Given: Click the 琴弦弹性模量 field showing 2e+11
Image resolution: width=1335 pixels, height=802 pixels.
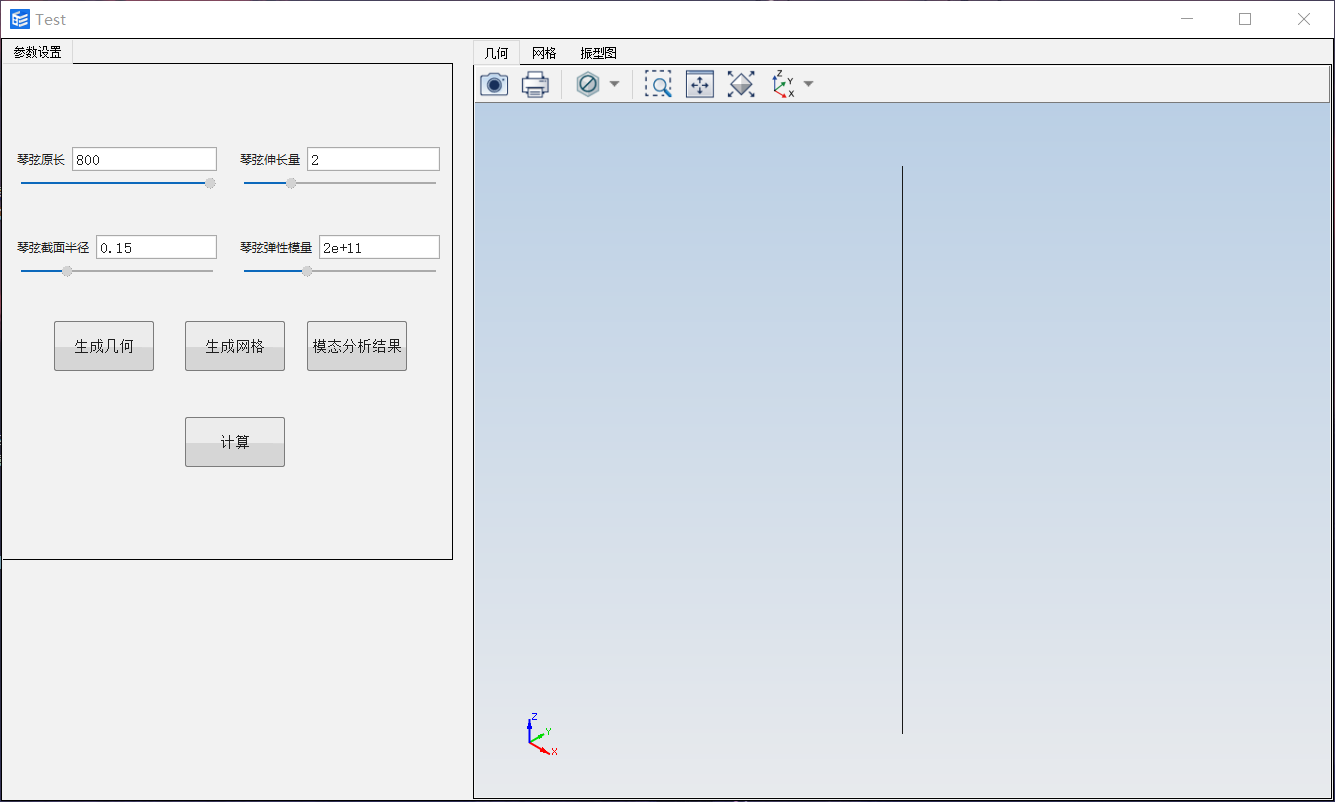Looking at the screenshot, I should [379, 247].
